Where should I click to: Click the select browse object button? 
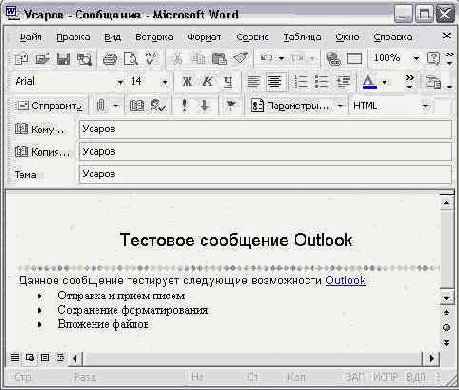point(447,327)
